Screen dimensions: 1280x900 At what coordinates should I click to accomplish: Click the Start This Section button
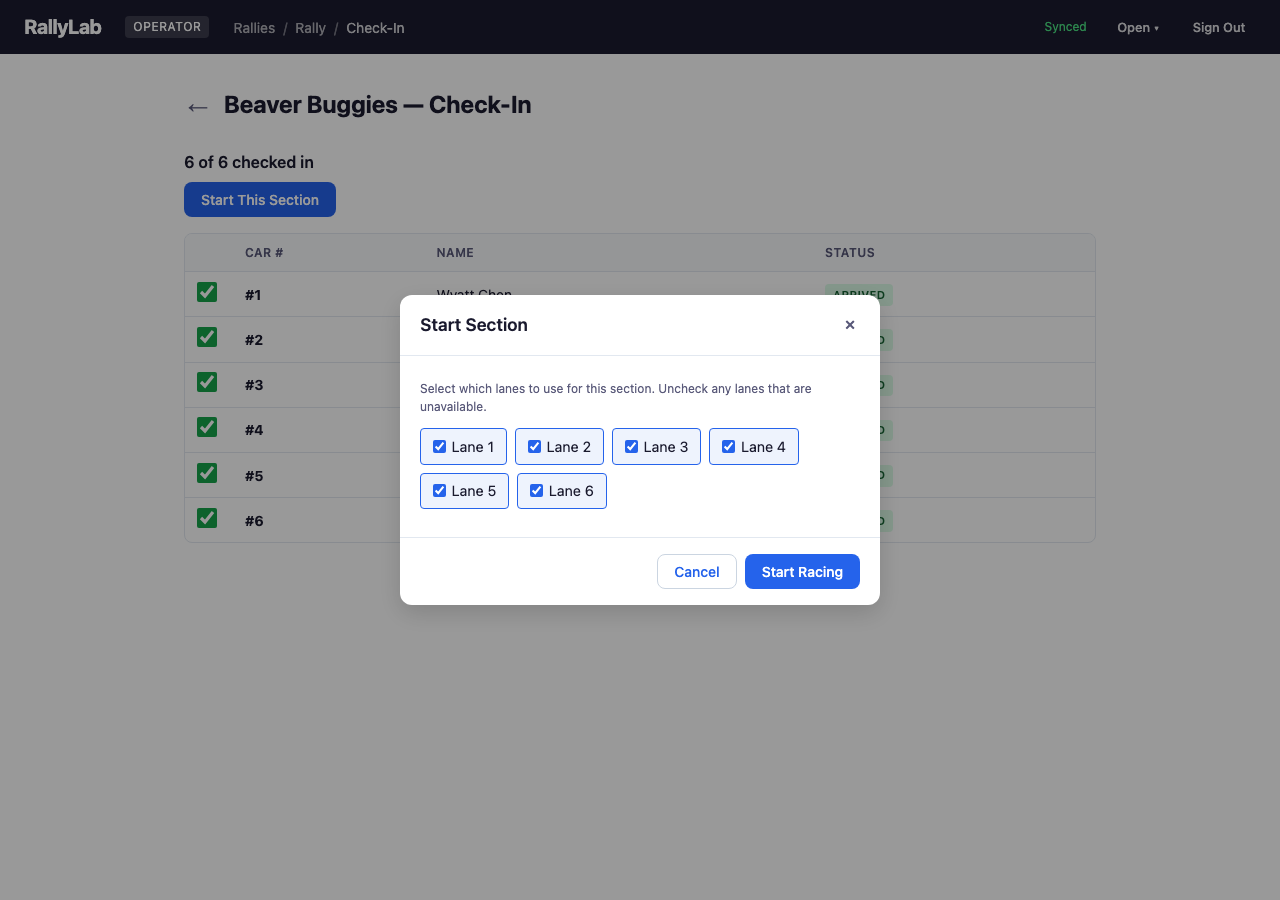tap(259, 199)
